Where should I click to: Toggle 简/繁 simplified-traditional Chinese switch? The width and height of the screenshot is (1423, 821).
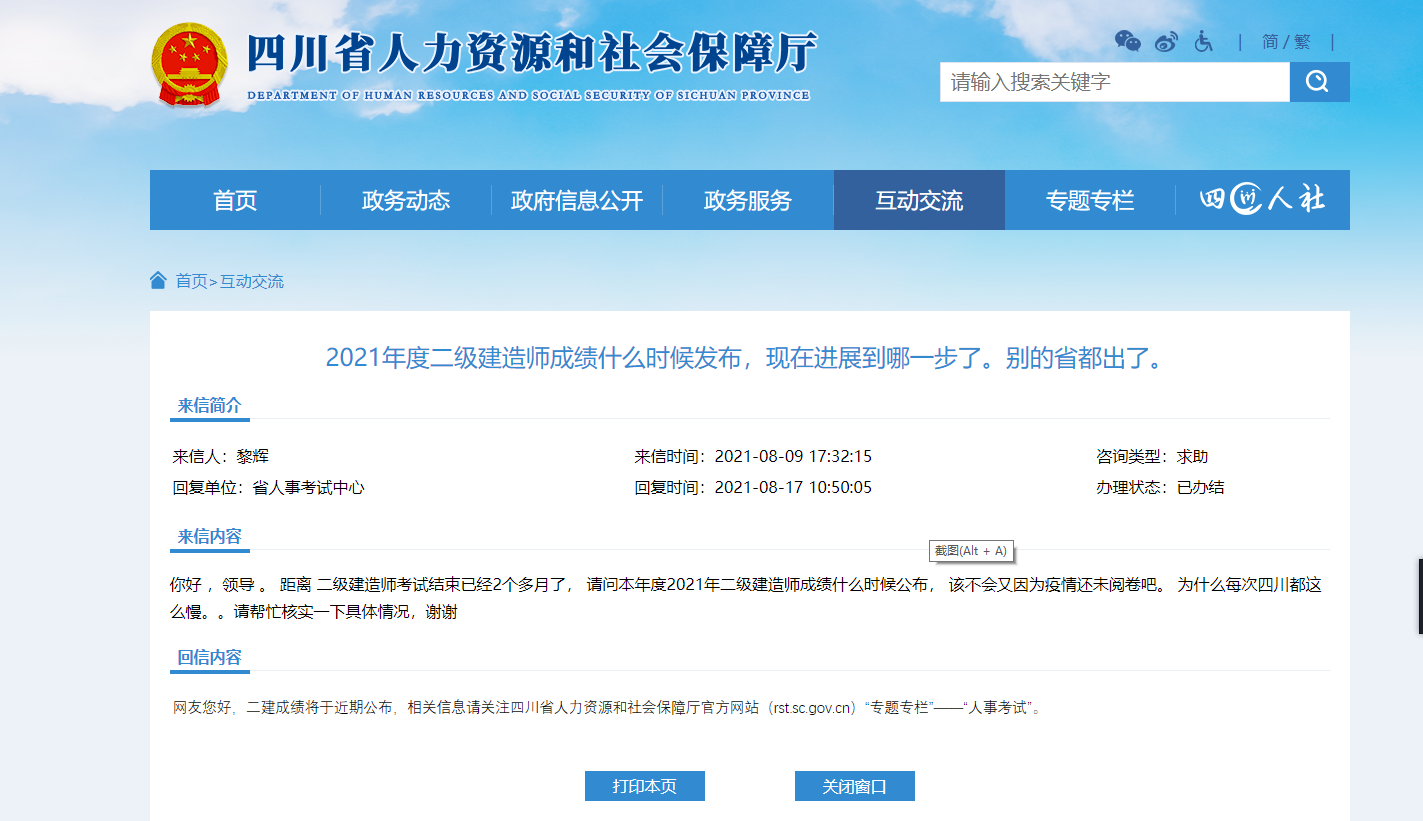tap(1285, 42)
